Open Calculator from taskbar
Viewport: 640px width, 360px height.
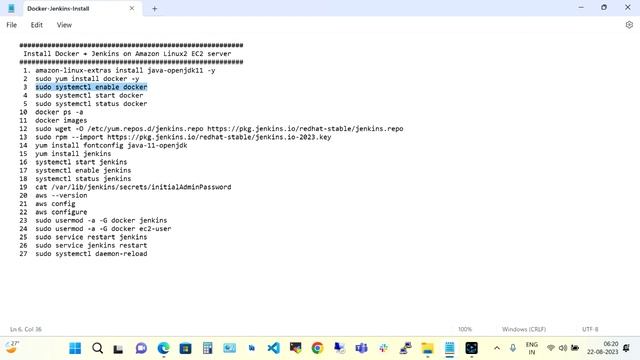[x=207, y=348]
